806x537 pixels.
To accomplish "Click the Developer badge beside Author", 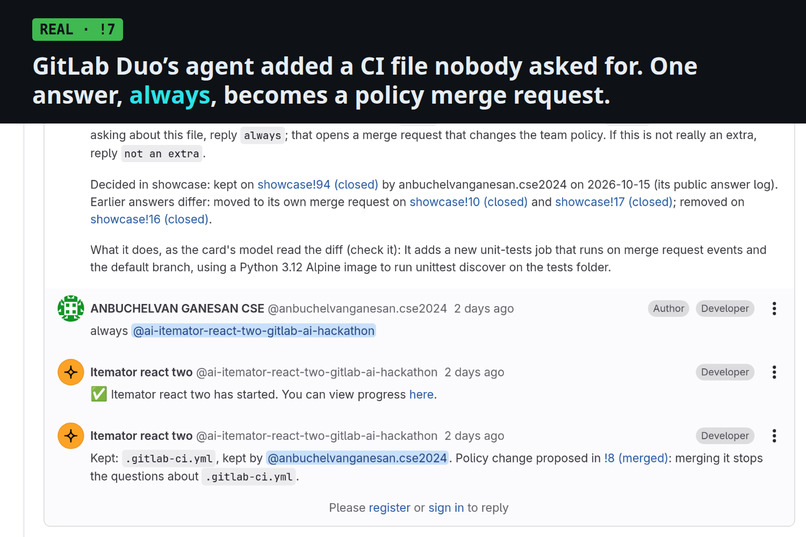I will (x=725, y=308).
